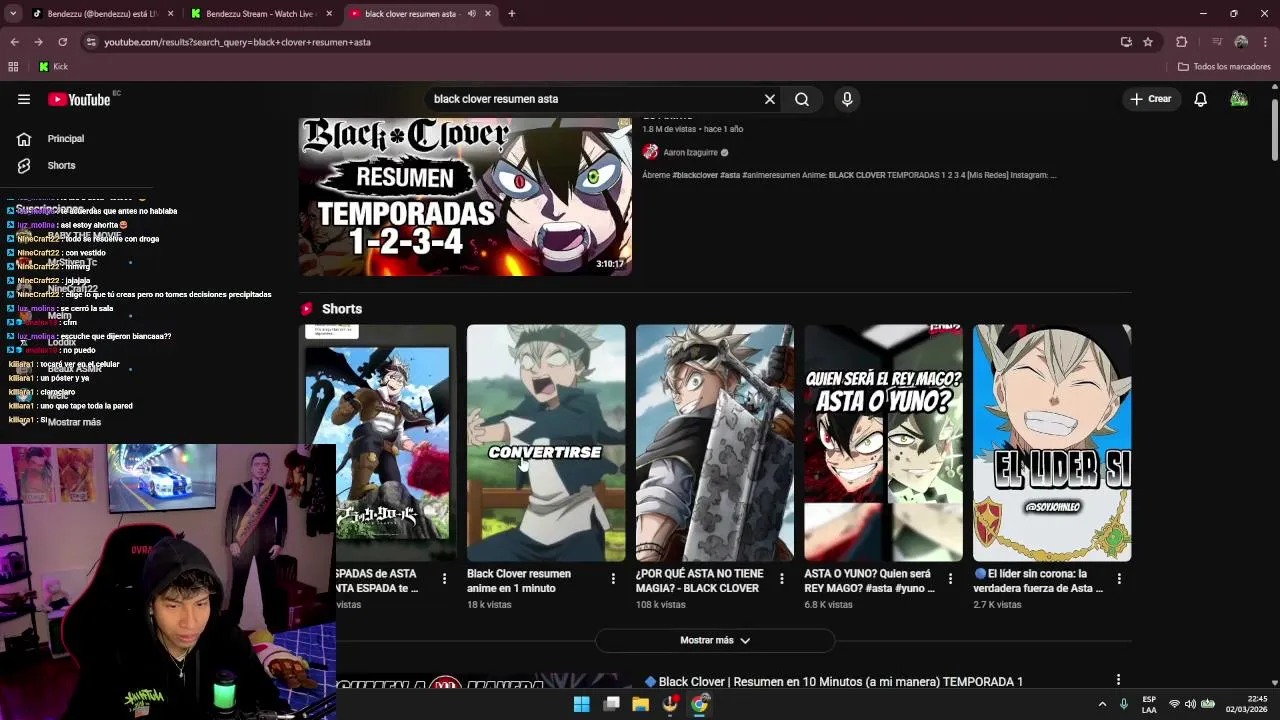Open Task View on taskbar
Screen dimensions: 1280x720
tap(611, 704)
